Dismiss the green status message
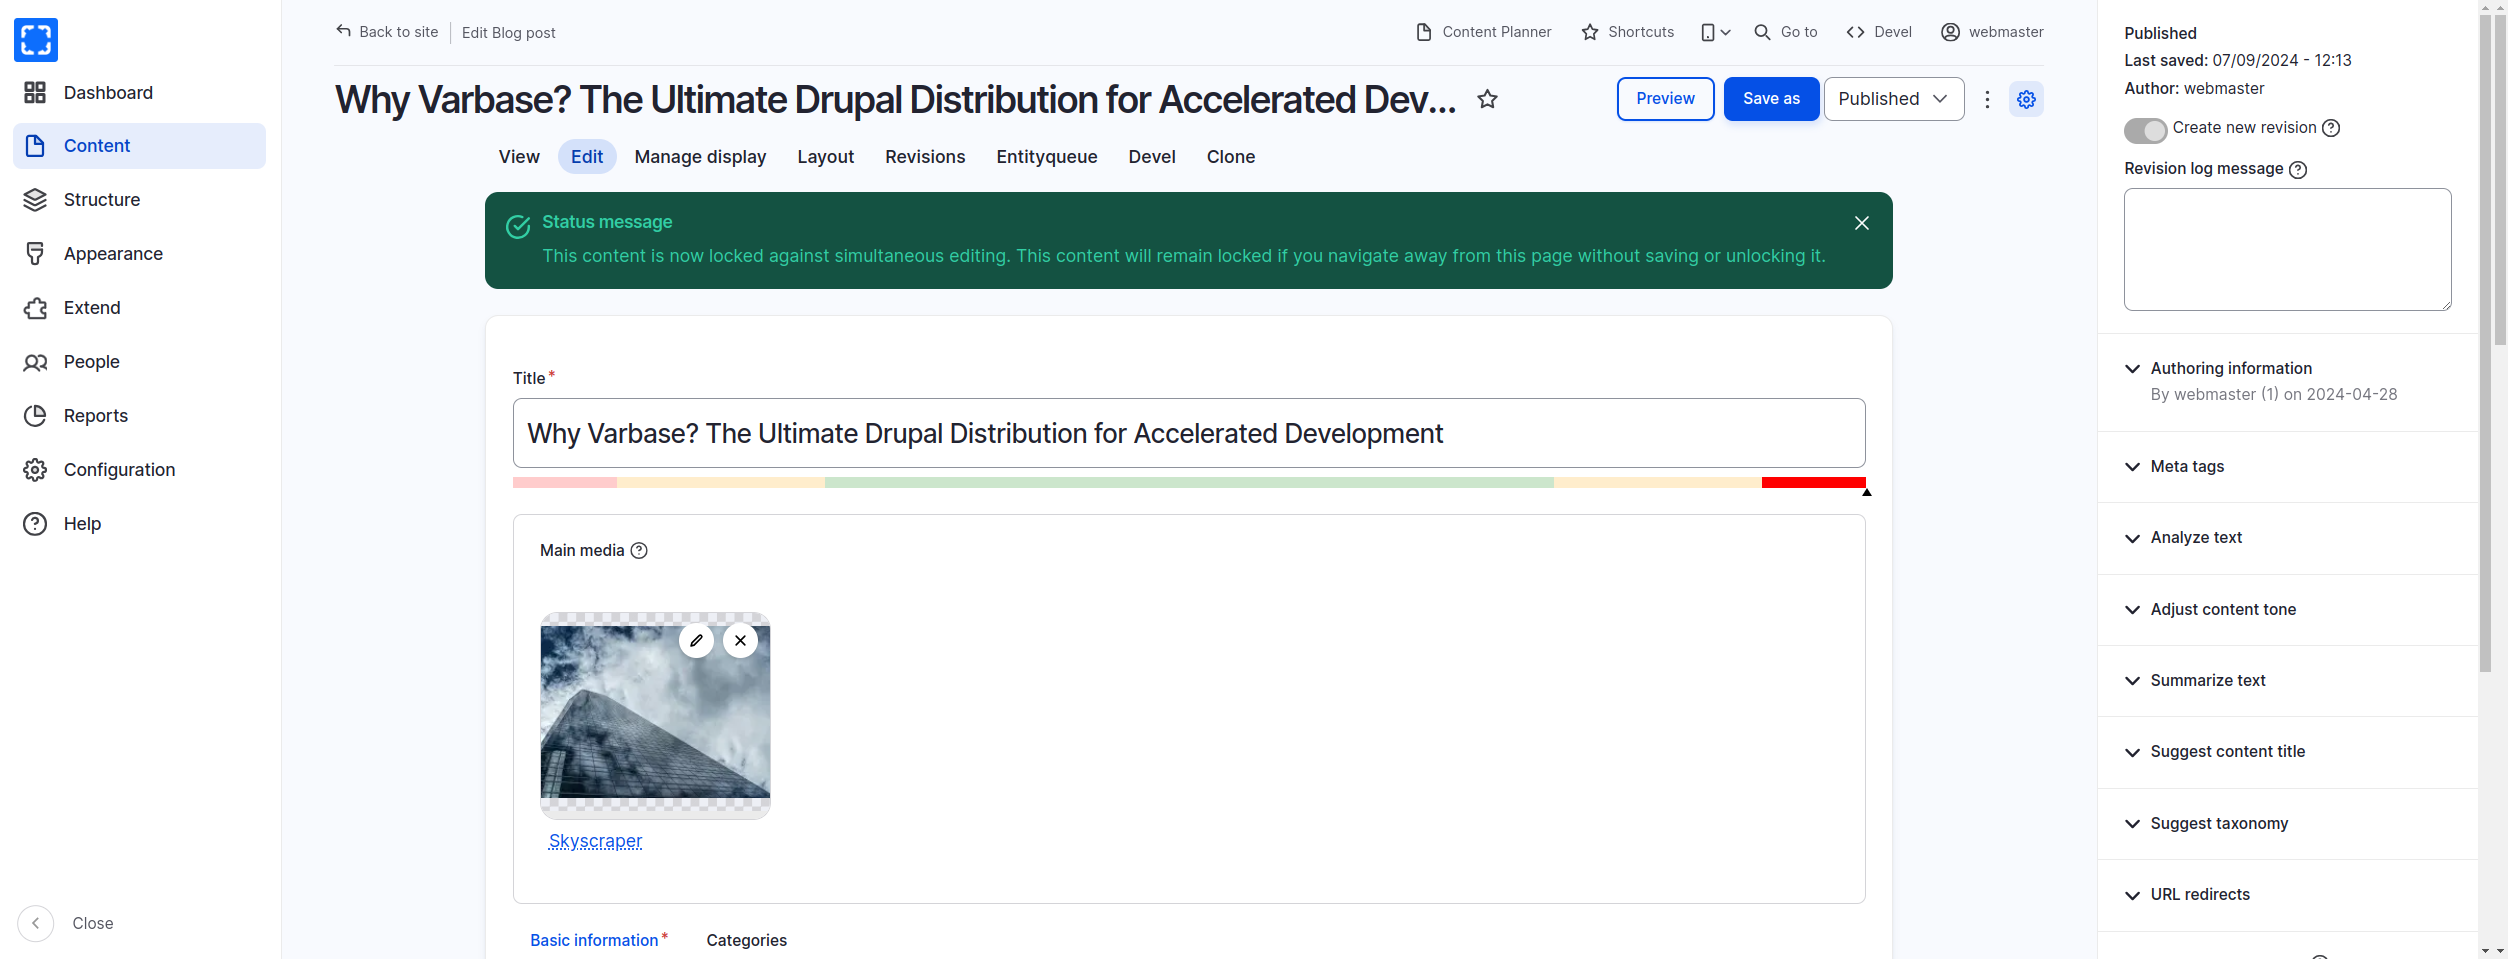The image size is (2508, 959). tap(1861, 223)
